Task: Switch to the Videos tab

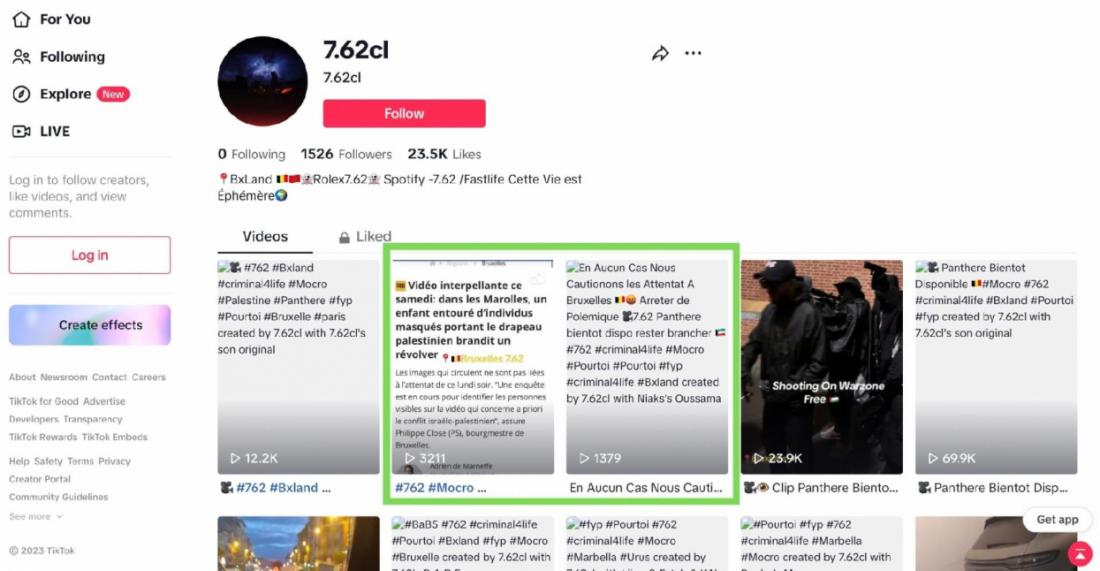Action: click(265, 236)
